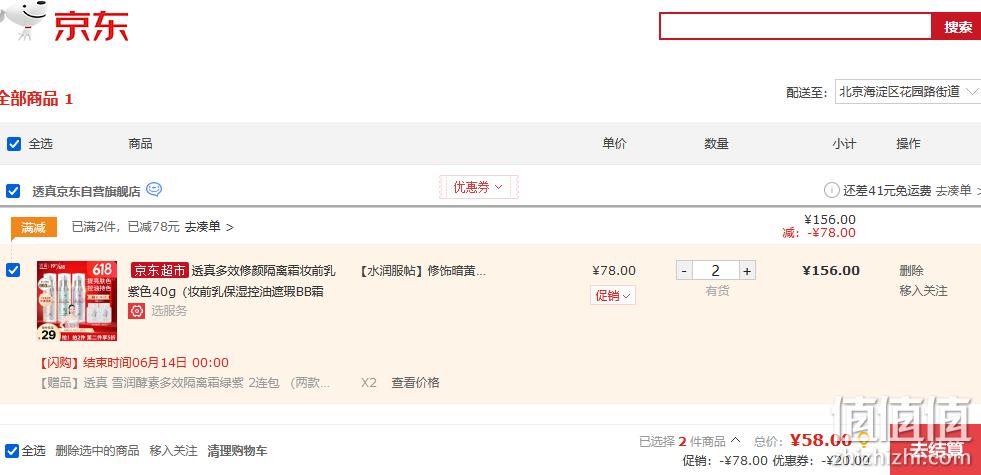Click 去凑单 beside 免运费 notice

958,191
